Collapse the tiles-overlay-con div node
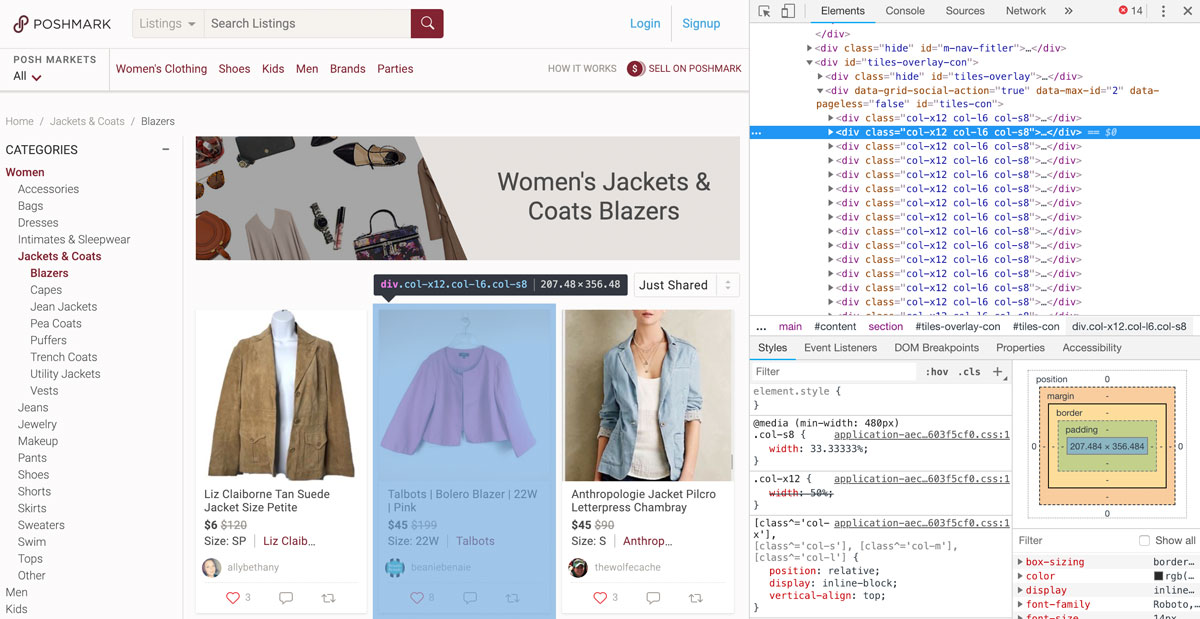This screenshot has width=1200, height=619. coord(810,62)
